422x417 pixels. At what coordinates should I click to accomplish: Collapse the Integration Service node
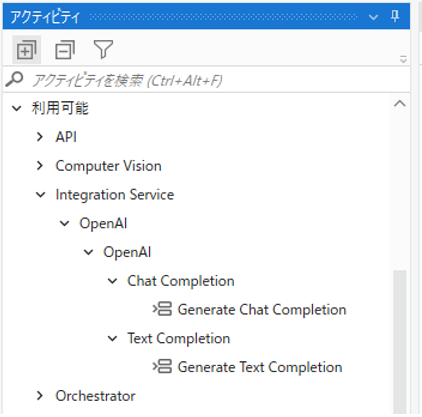pyautogui.click(x=40, y=195)
